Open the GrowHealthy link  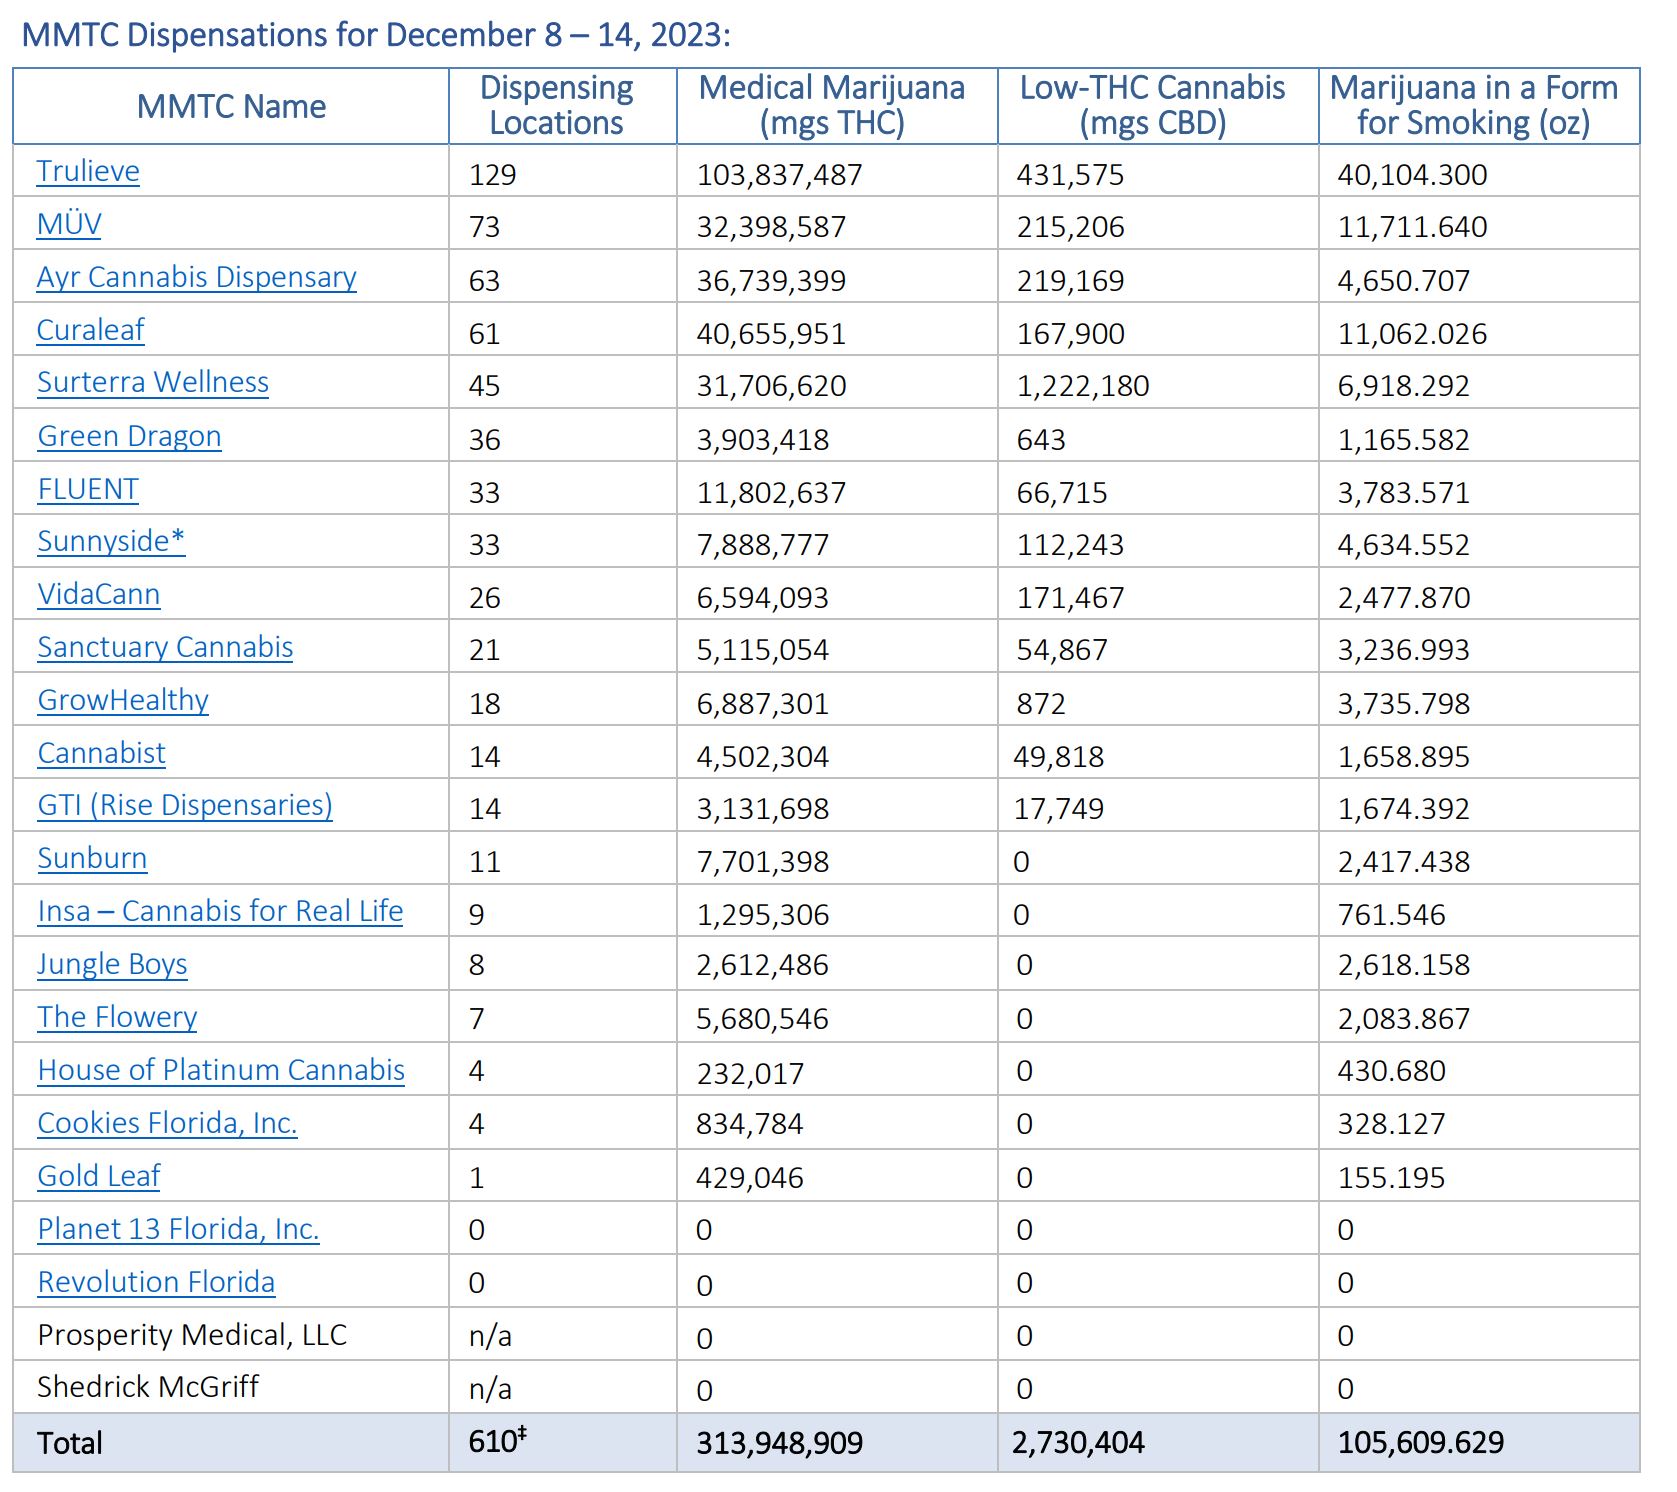[x=123, y=700]
